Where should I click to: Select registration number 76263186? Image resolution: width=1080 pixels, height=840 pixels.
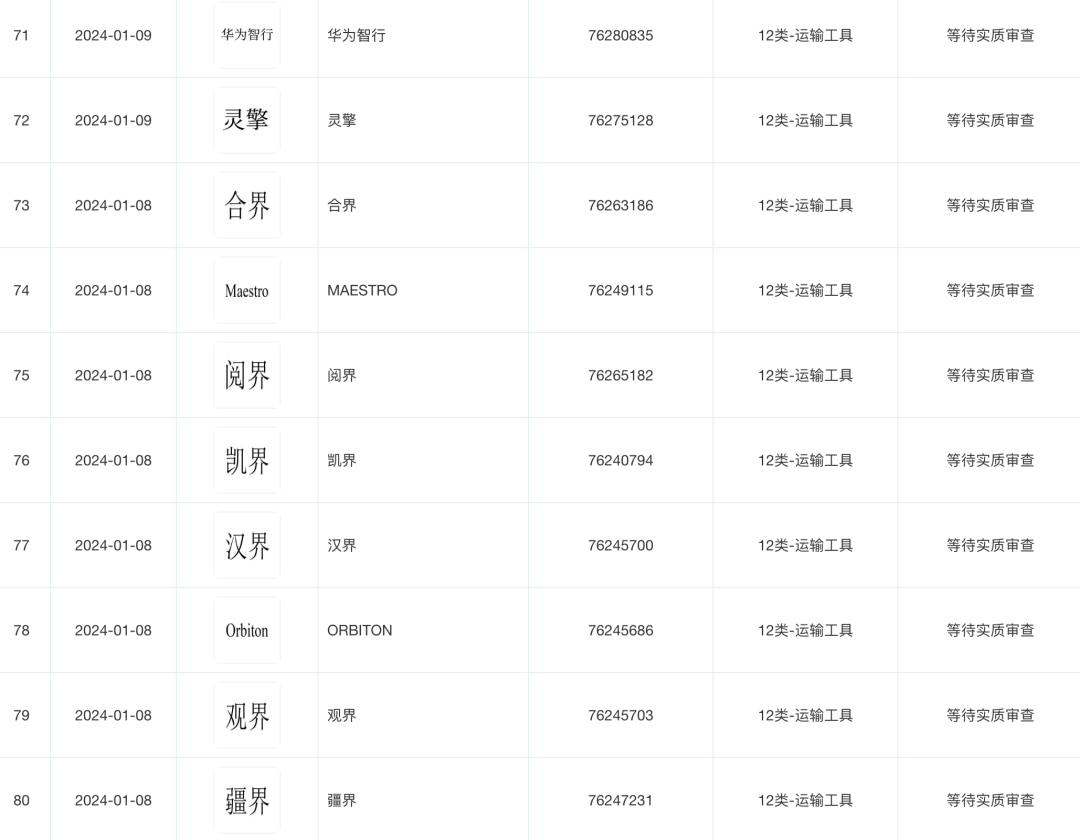point(620,205)
